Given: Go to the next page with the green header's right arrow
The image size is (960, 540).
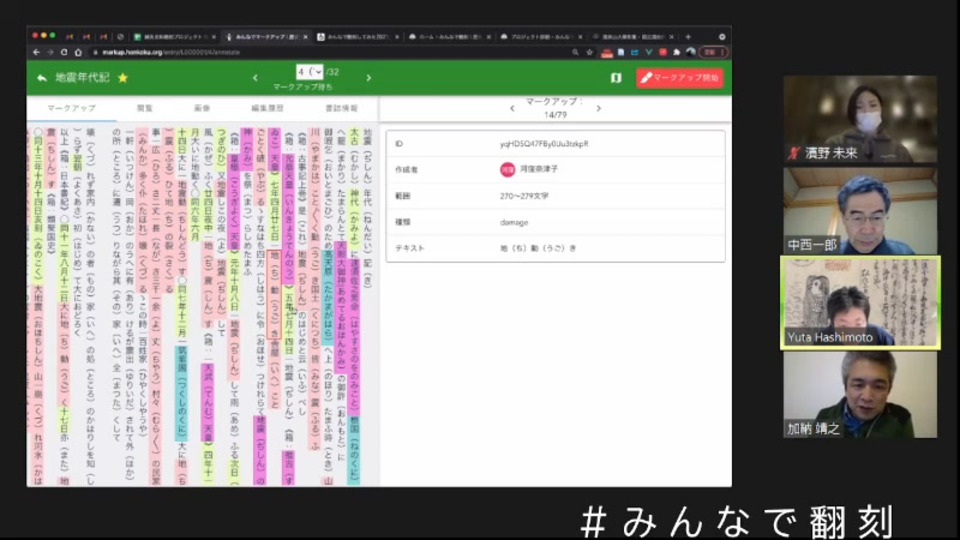Looking at the screenshot, I should coord(369,78).
